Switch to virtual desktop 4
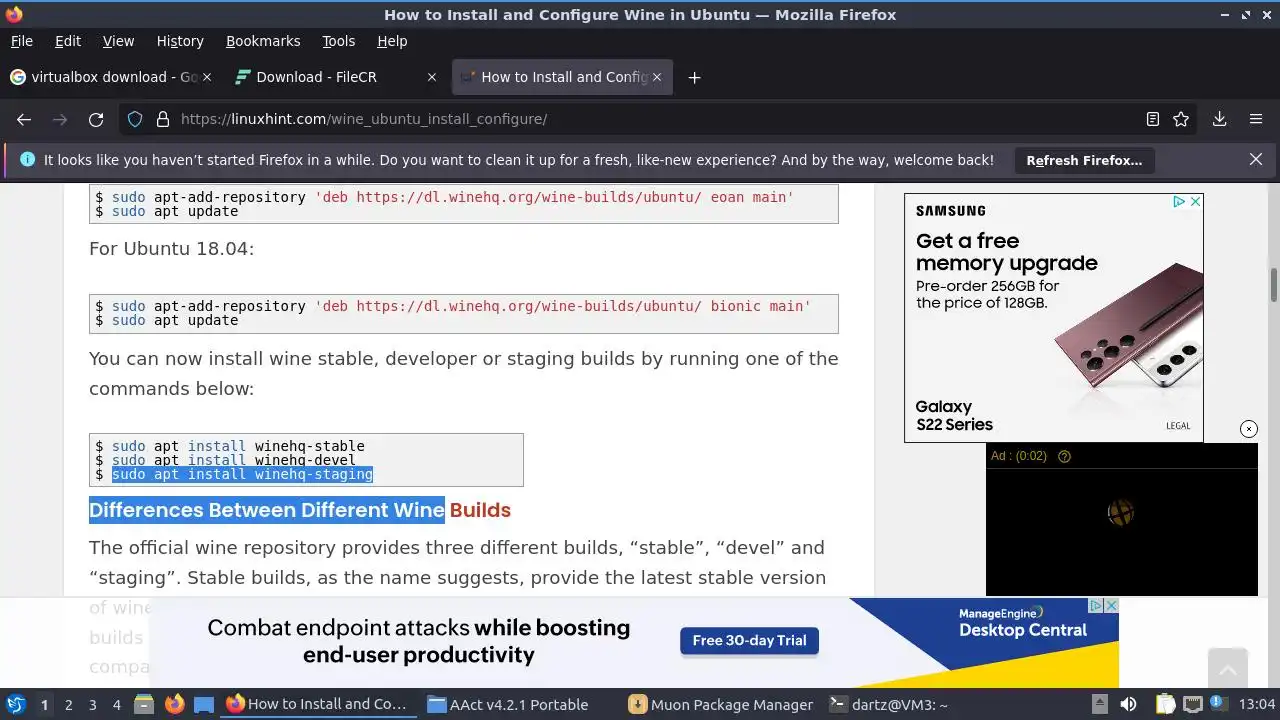This screenshot has height=720, width=1280. pyautogui.click(x=116, y=704)
